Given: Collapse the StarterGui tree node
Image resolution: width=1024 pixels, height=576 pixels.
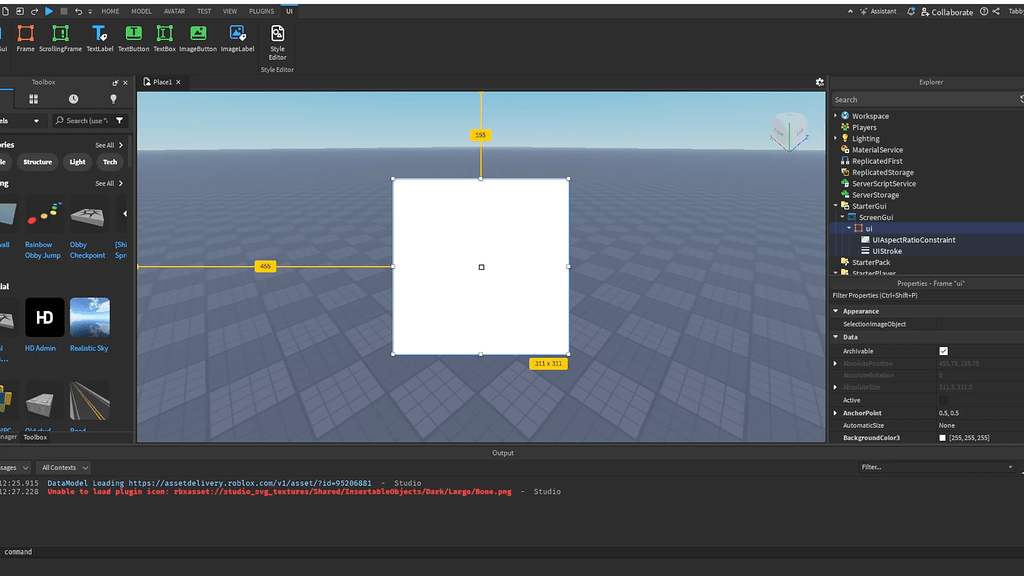Looking at the screenshot, I should click(x=835, y=206).
